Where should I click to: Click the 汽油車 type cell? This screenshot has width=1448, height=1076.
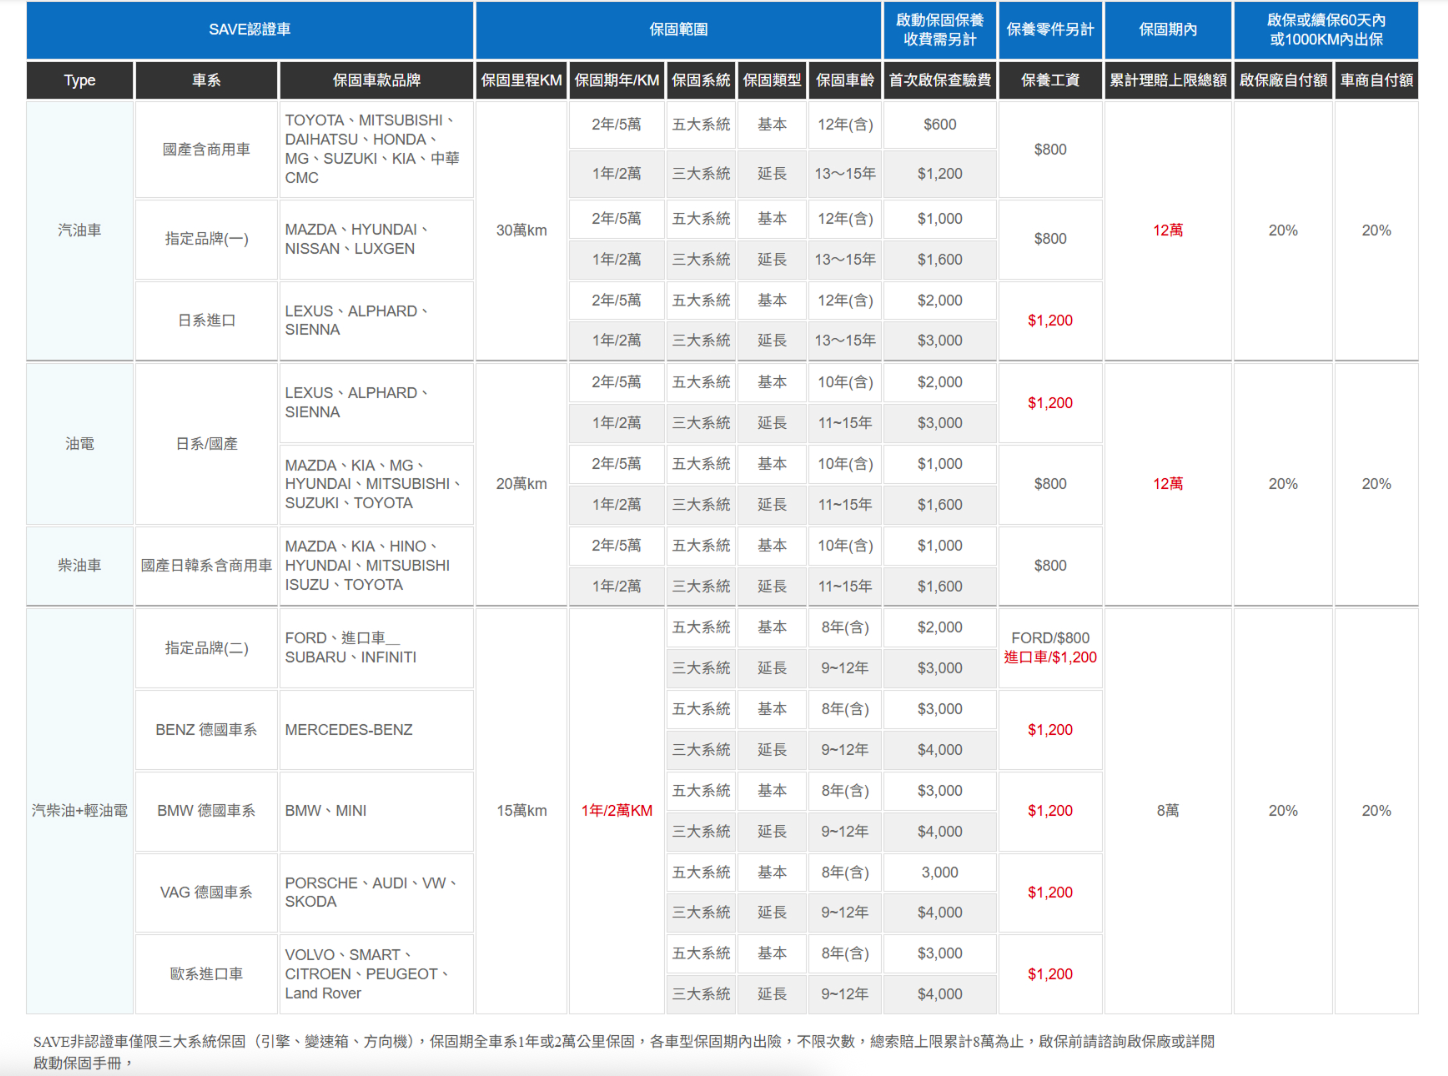(x=80, y=230)
